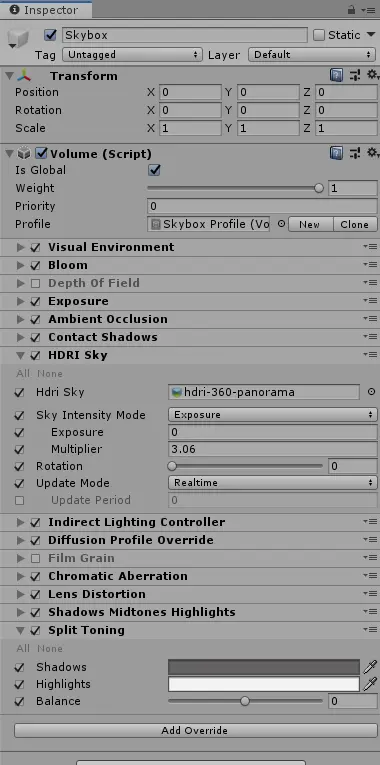The image size is (380, 765).
Task: Open Update Mode Realtime dropdown
Action: (273, 483)
